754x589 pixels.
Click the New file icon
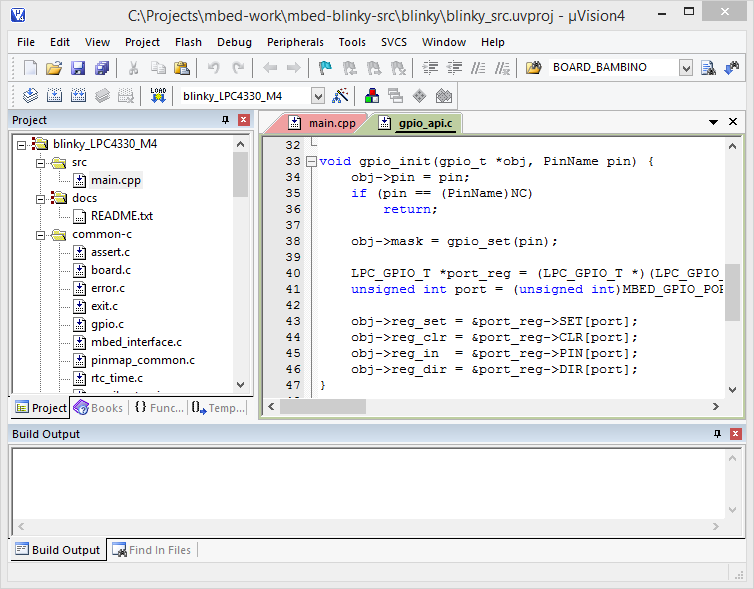pyautogui.click(x=30, y=68)
